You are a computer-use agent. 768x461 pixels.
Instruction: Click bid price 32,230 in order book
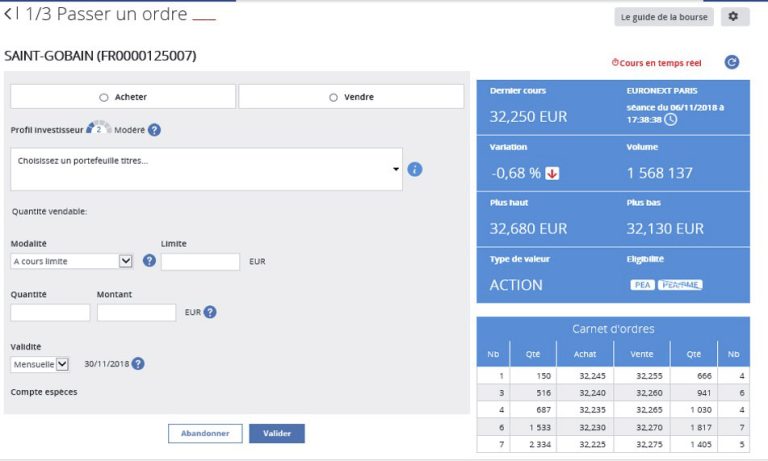[x=592, y=427]
